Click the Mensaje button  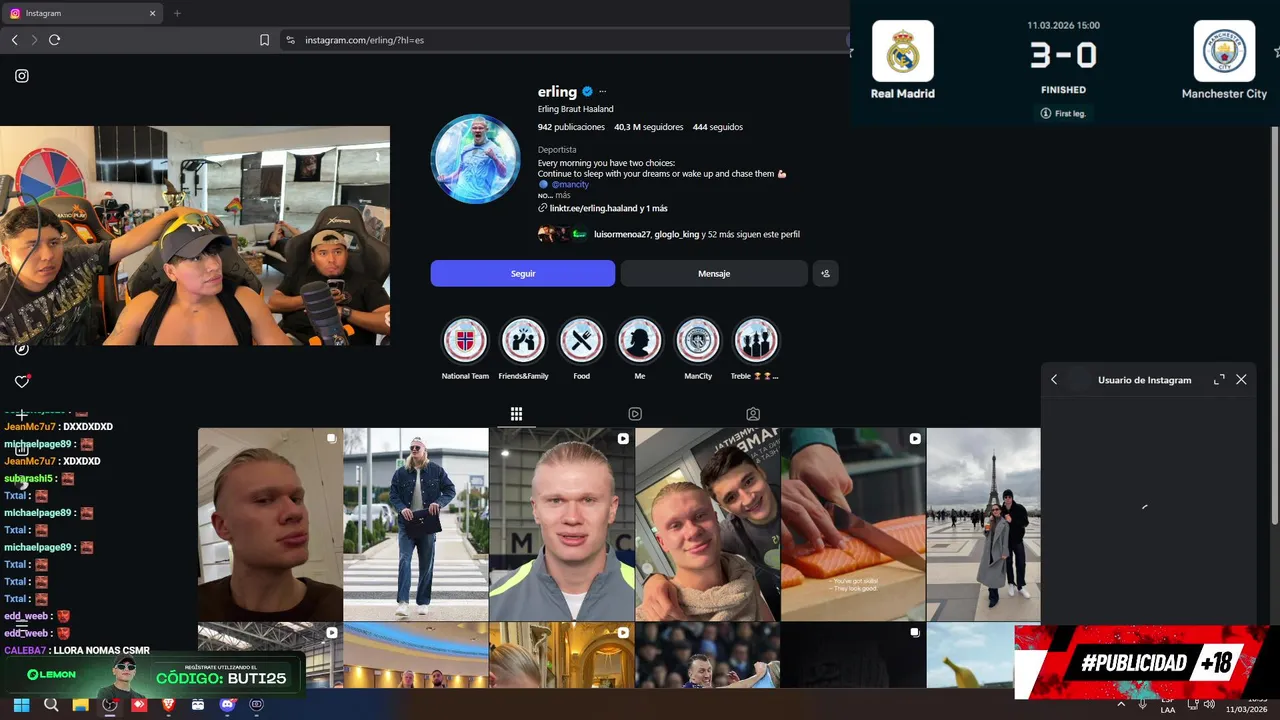[x=714, y=273]
